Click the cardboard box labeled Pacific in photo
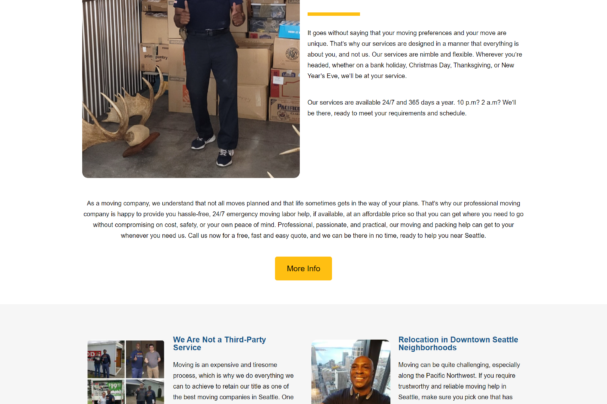 [284, 110]
